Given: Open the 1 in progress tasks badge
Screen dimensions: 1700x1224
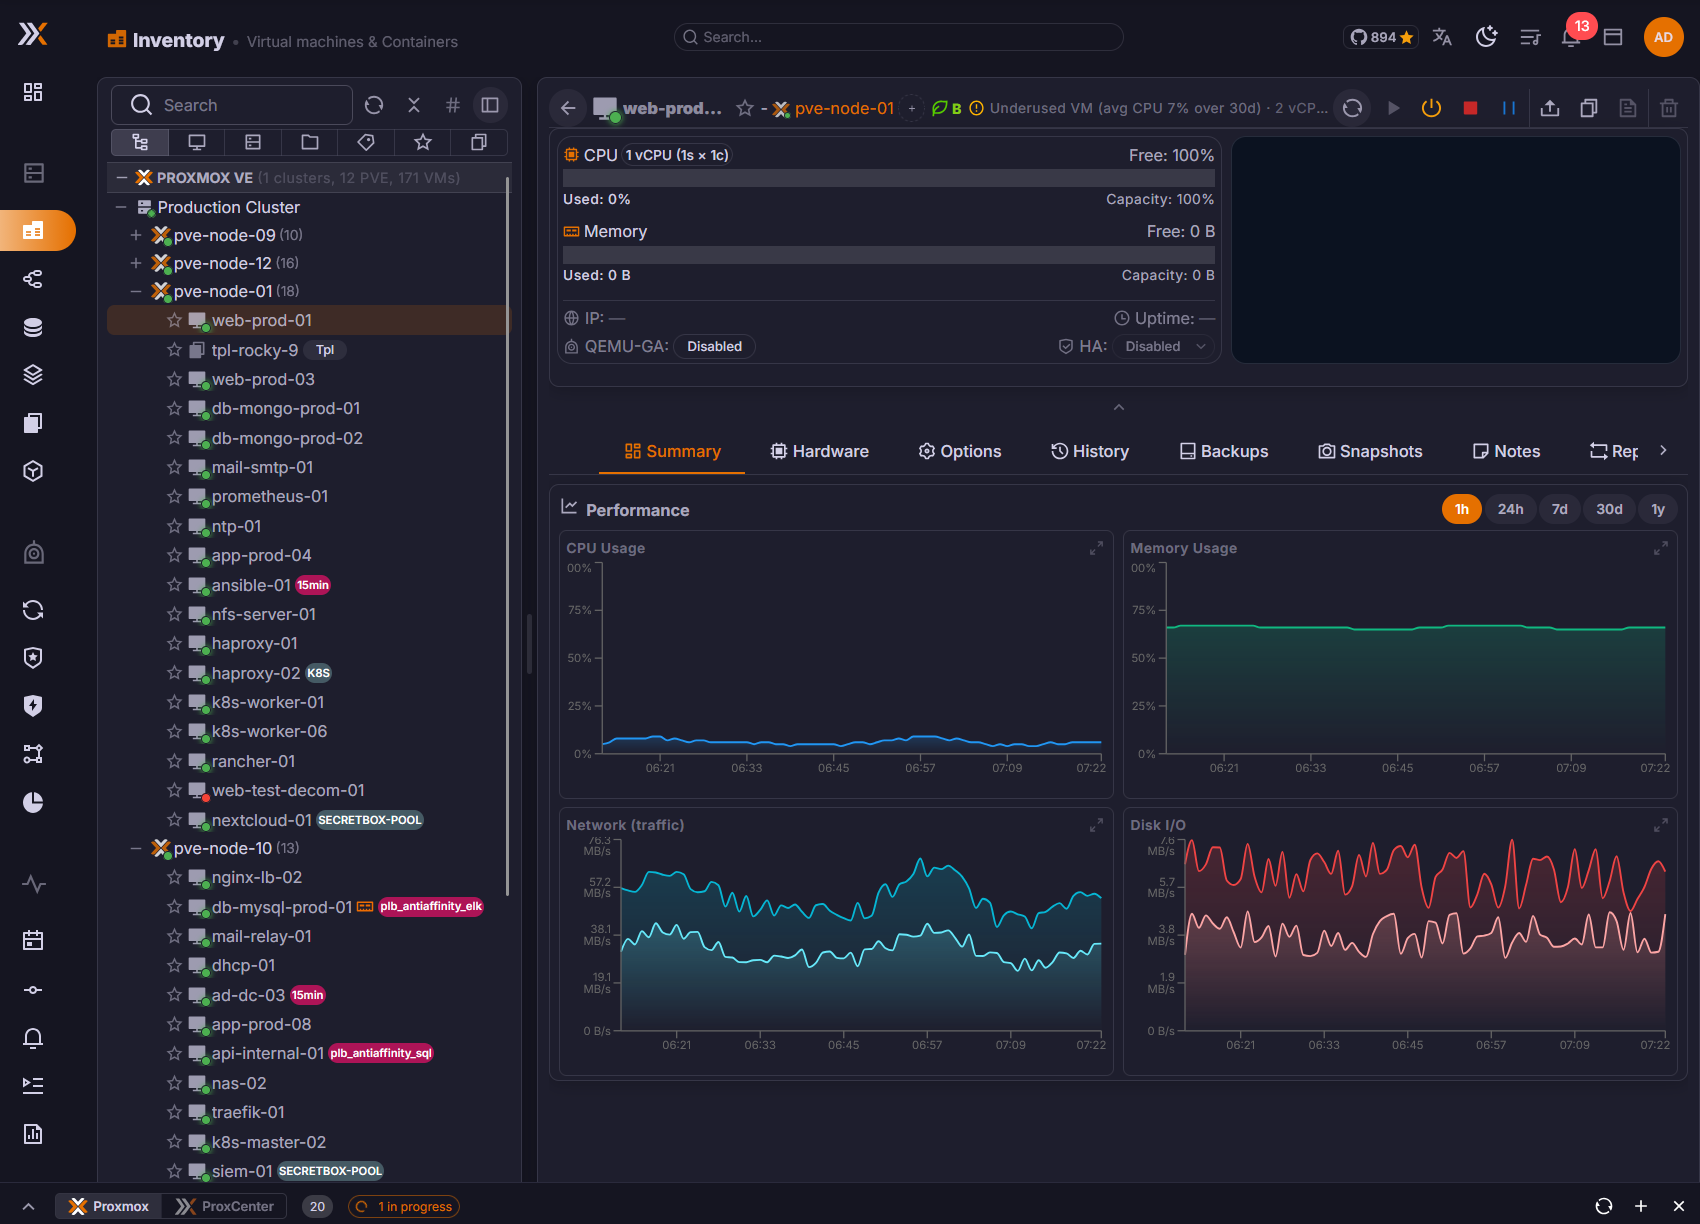Looking at the screenshot, I should [x=404, y=1206].
